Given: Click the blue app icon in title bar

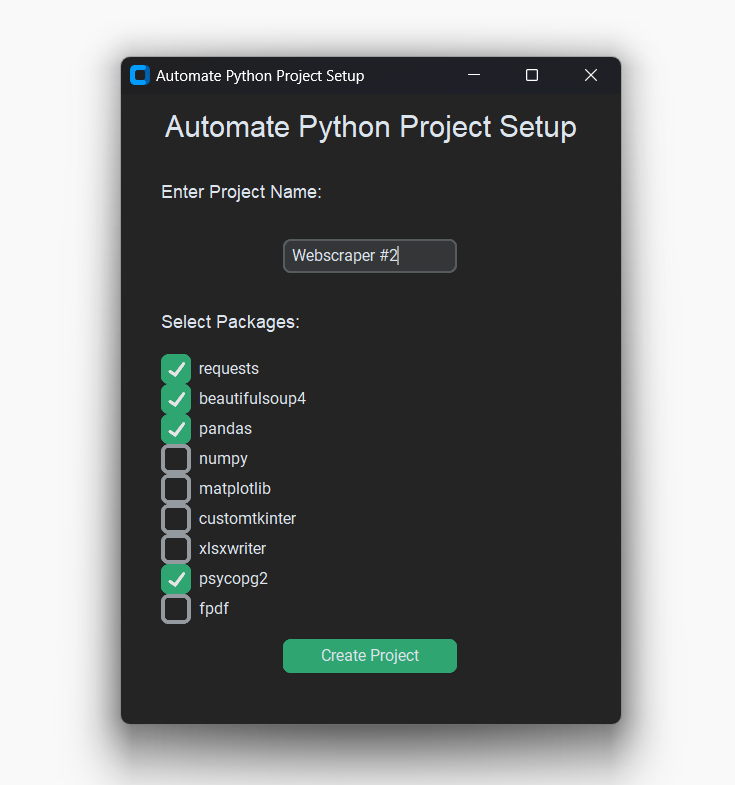Looking at the screenshot, I should pyautogui.click(x=140, y=76).
